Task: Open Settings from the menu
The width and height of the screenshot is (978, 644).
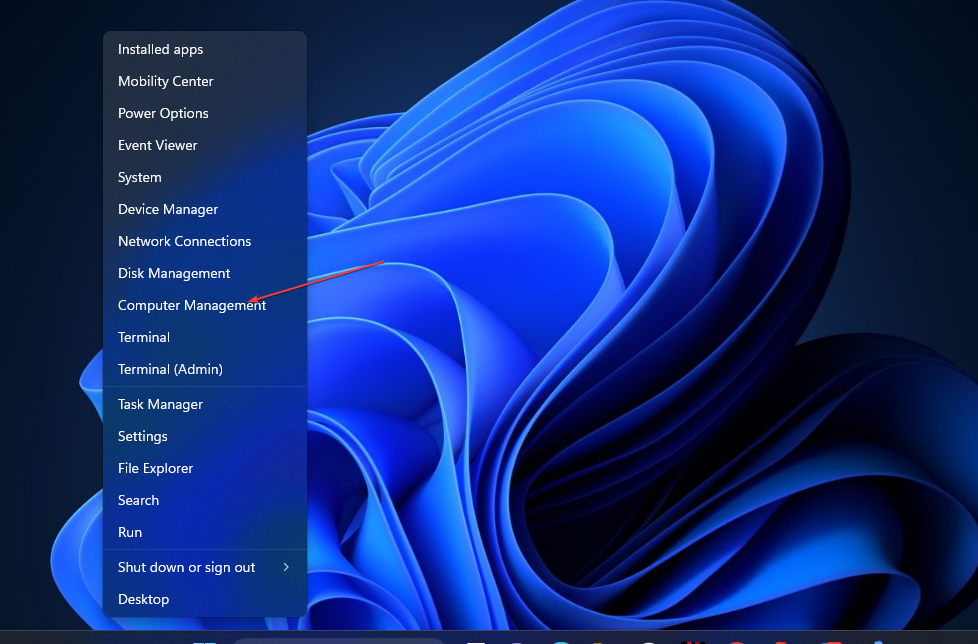Action: [x=142, y=436]
